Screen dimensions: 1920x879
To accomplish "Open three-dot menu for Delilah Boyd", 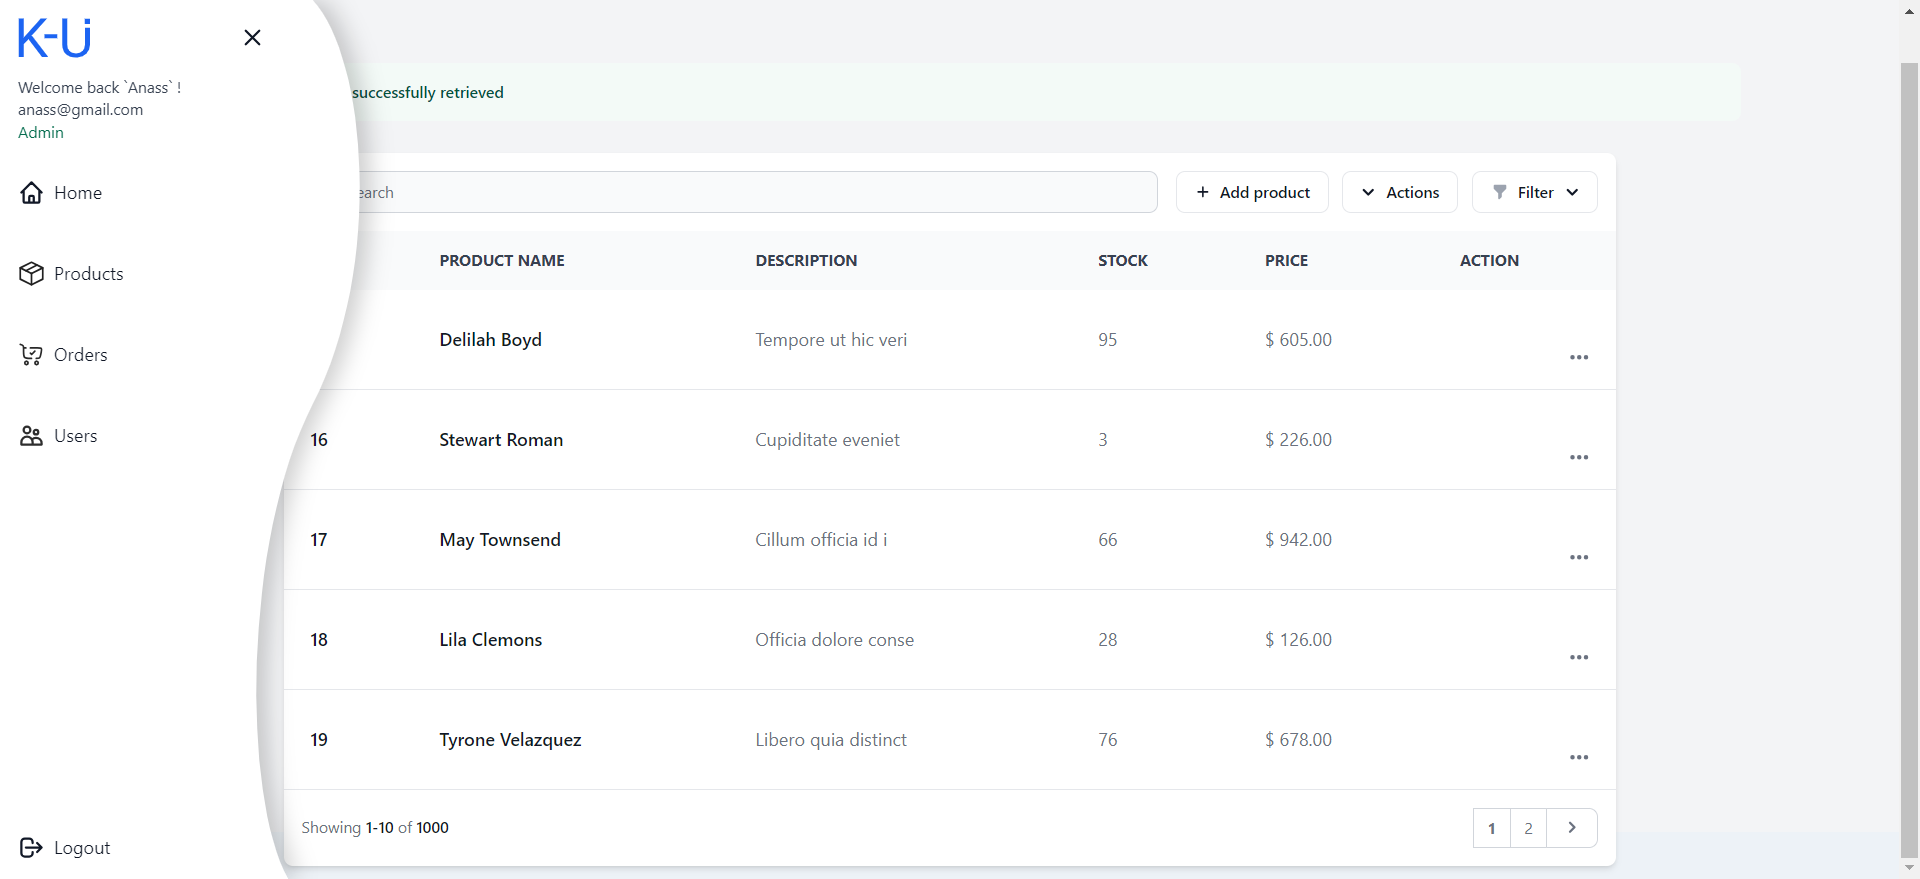I will pyautogui.click(x=1578, y=357).
